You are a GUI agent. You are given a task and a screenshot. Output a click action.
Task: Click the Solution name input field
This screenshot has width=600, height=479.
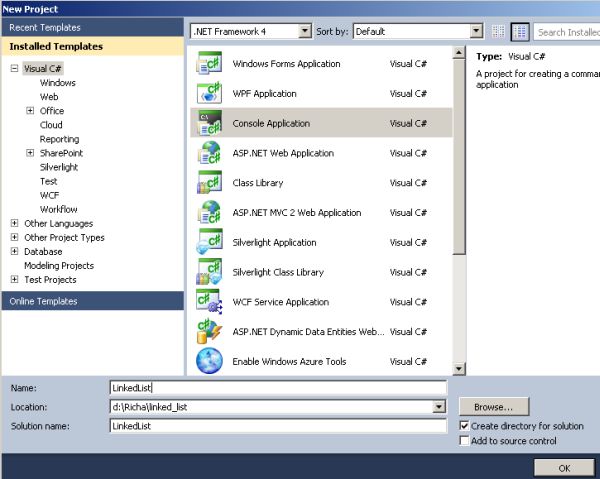(x=278, y=426)
